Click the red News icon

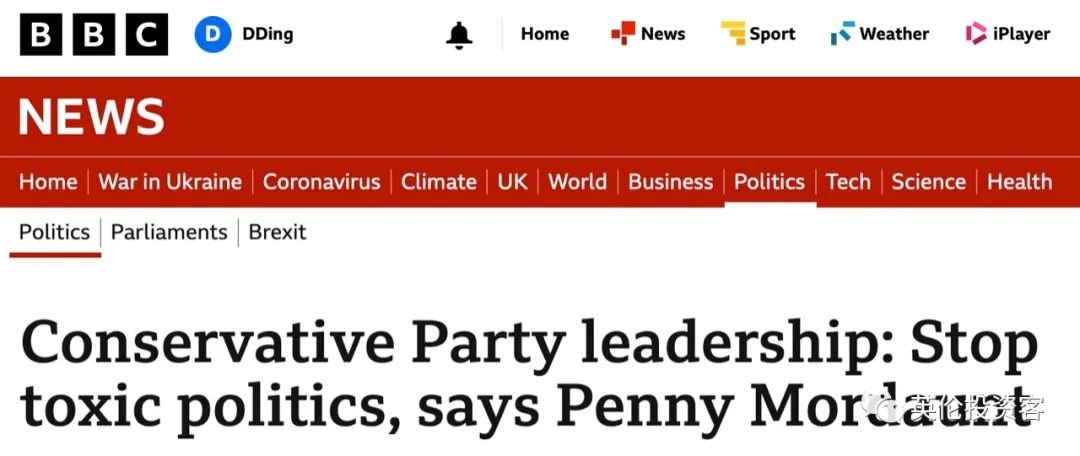pyautogui.click(x=623, y=33)
